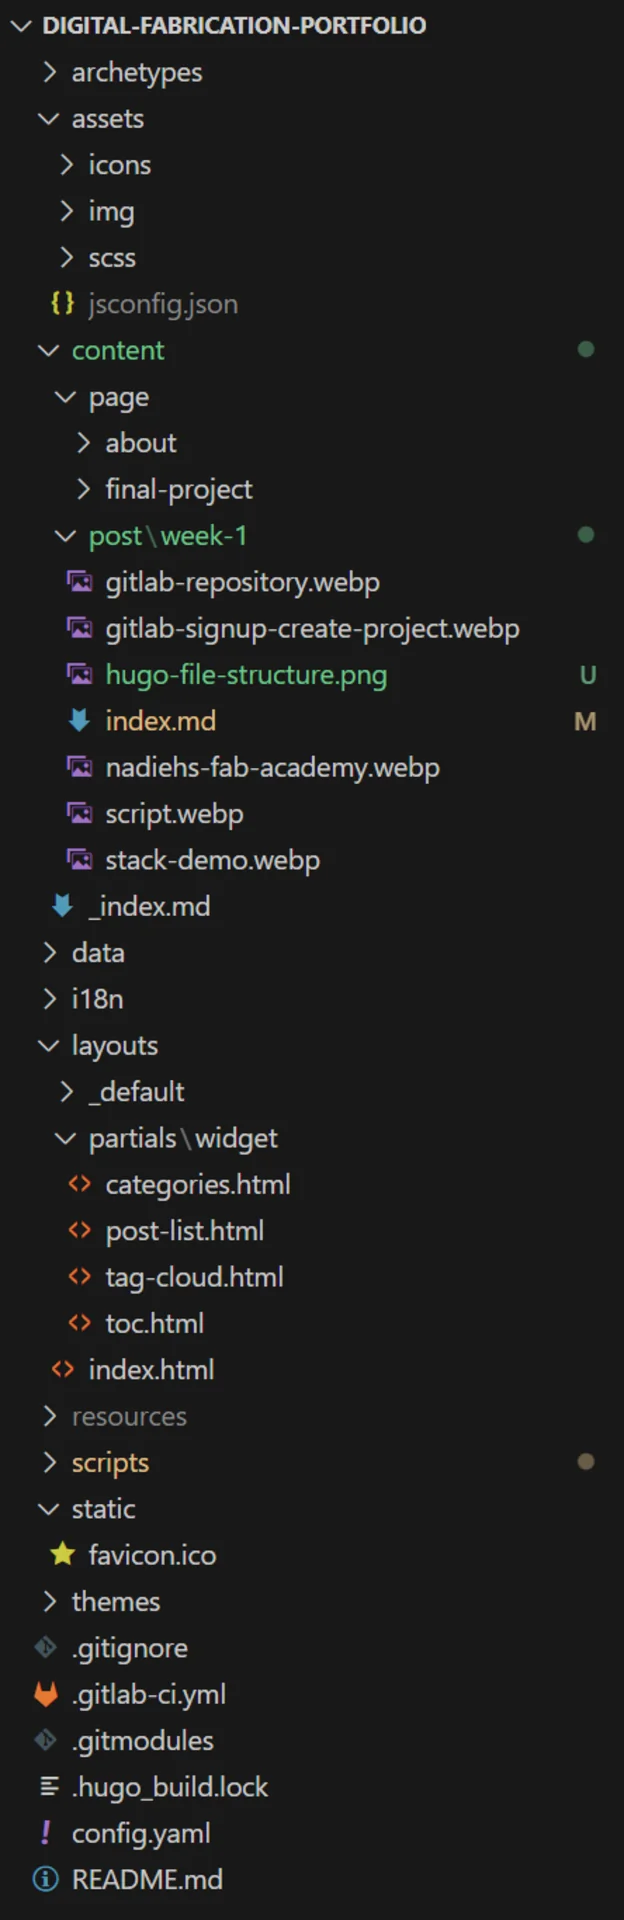Click the star icon beside favicon.ico
The height and width of the screenshot is (1920, 624).
tap(63, 1554)
